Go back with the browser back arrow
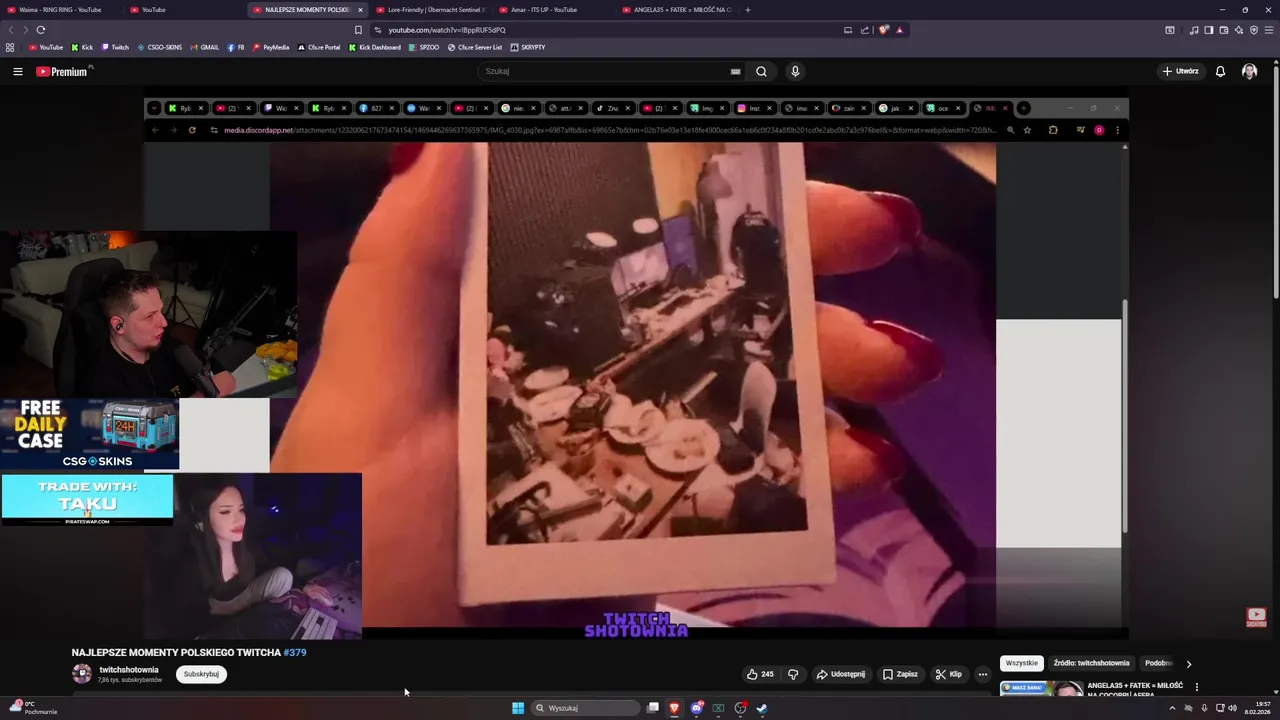1280x720 pixels. click(x=11, y=30)
